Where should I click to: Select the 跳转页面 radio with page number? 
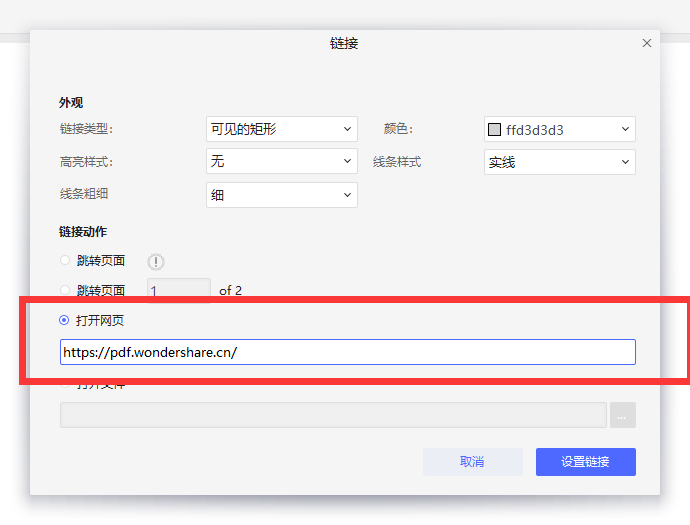65,290
